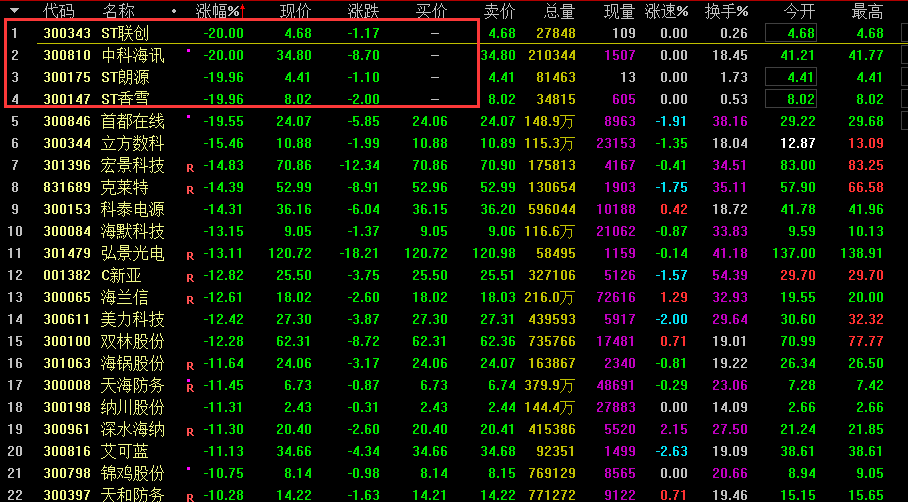Click the R marker beside C新亚
This screenshot has height=502, width=908.
pyautogui.click(x=189, y=277)
